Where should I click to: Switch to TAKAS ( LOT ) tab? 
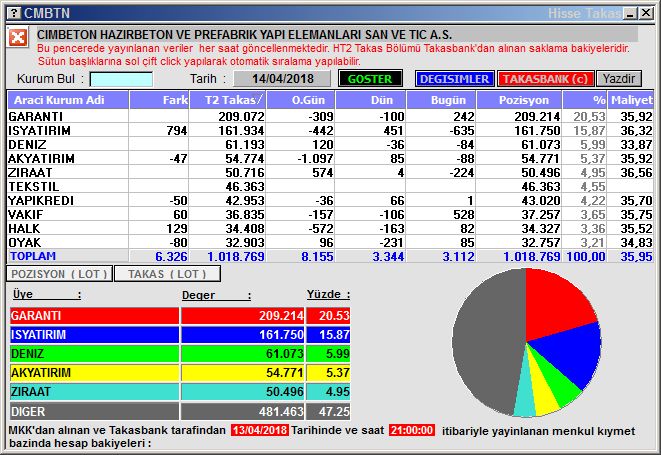coord(167,274)
